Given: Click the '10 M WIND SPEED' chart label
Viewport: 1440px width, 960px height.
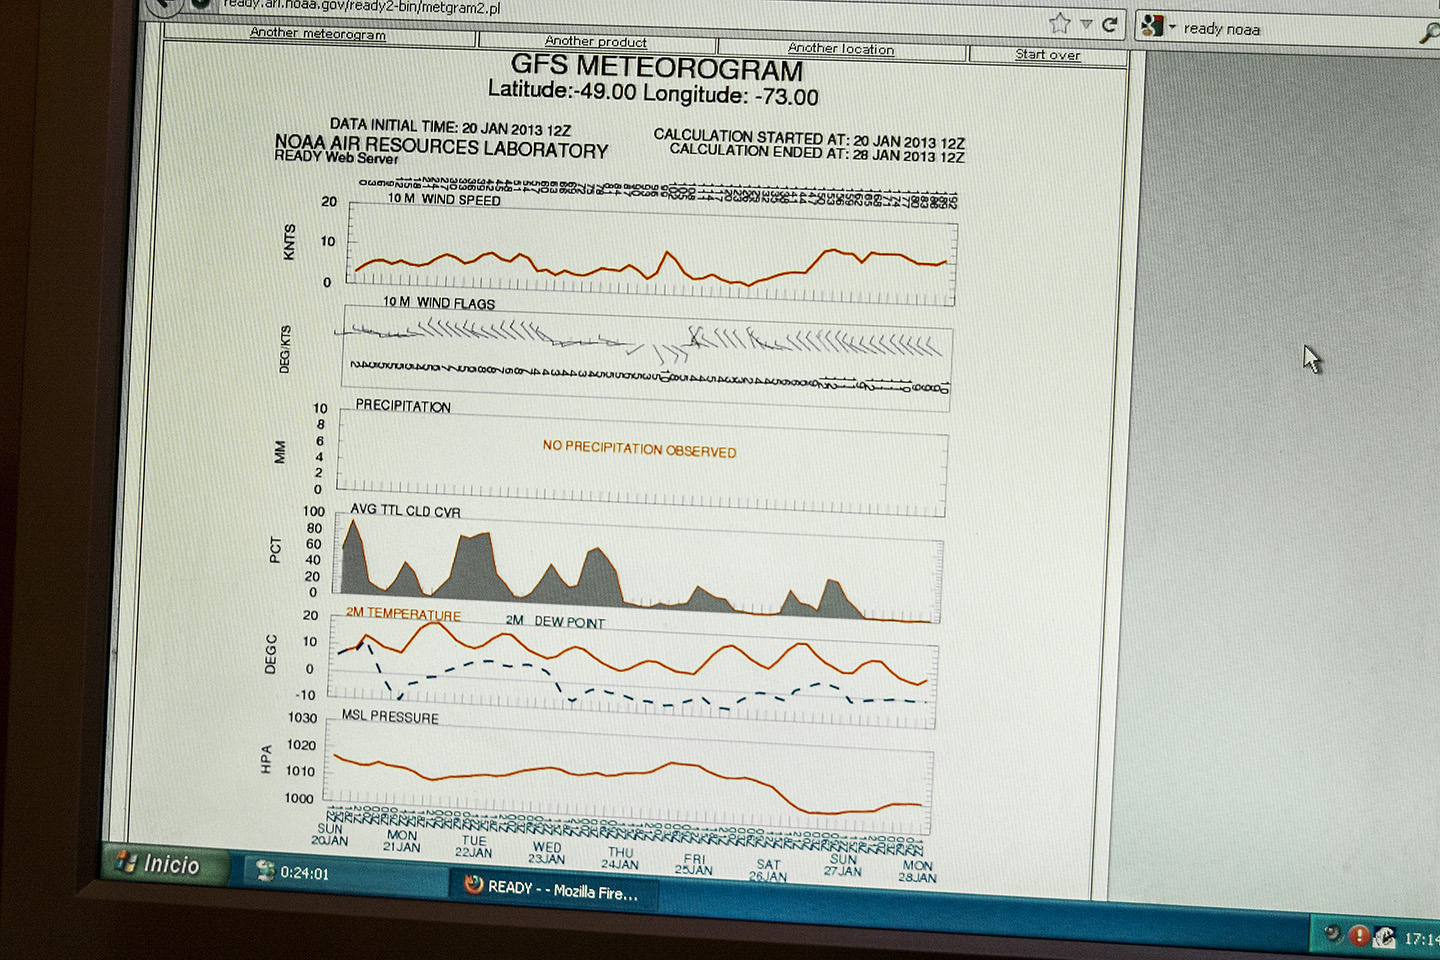Looking at the screenshot, I should pyautogui.click(x=444, y=199).
